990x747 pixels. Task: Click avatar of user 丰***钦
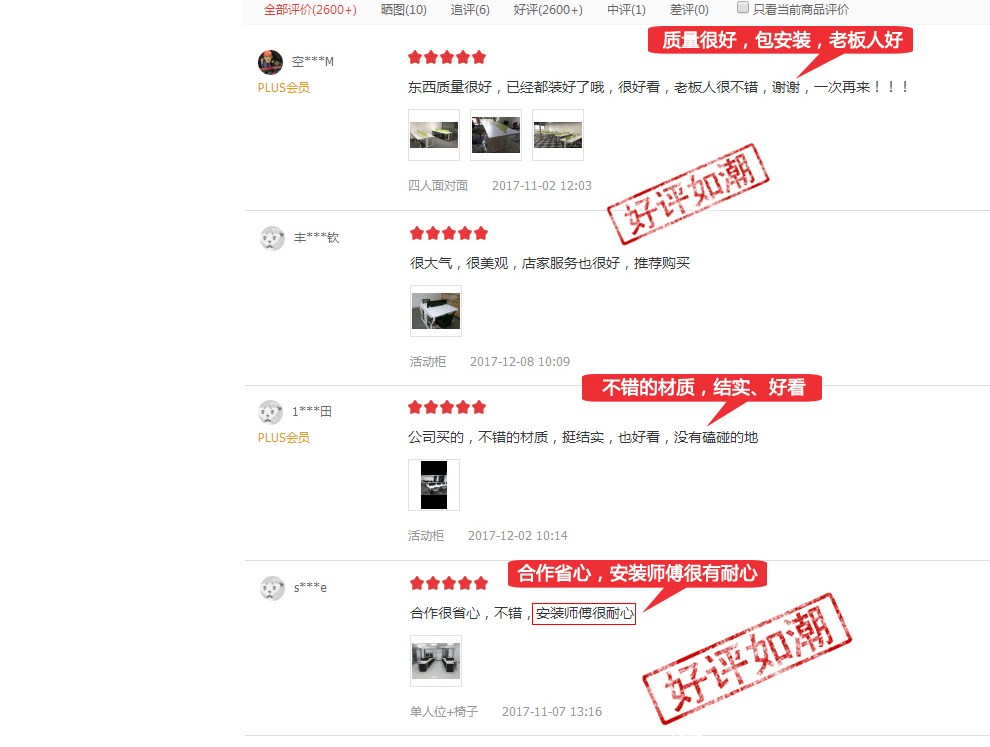click(272, 238)
